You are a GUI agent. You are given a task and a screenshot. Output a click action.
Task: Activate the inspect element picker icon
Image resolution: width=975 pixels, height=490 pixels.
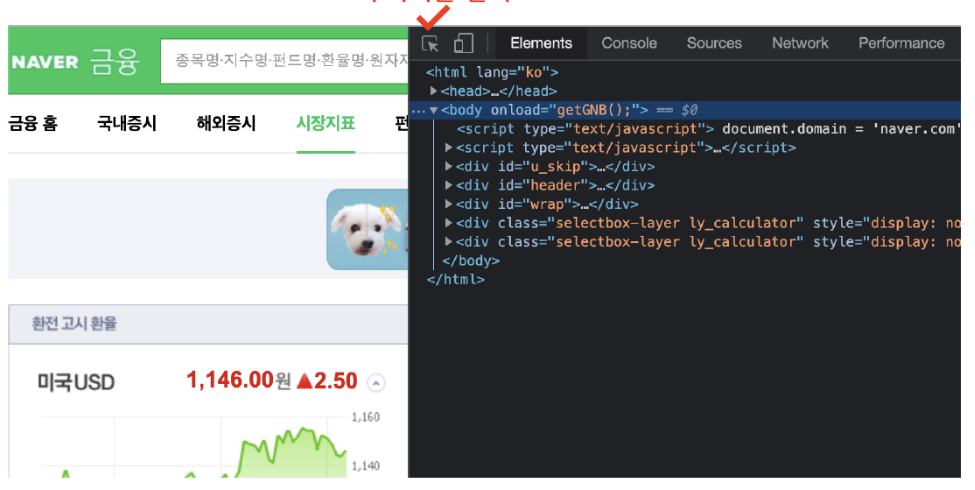[x=430, y=44]
